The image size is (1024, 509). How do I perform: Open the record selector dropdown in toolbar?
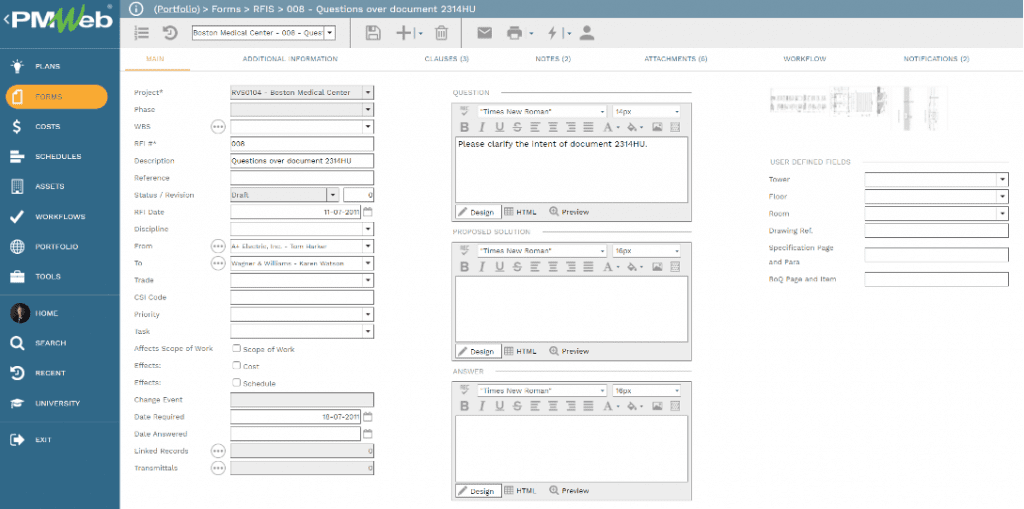coord(330,33)
